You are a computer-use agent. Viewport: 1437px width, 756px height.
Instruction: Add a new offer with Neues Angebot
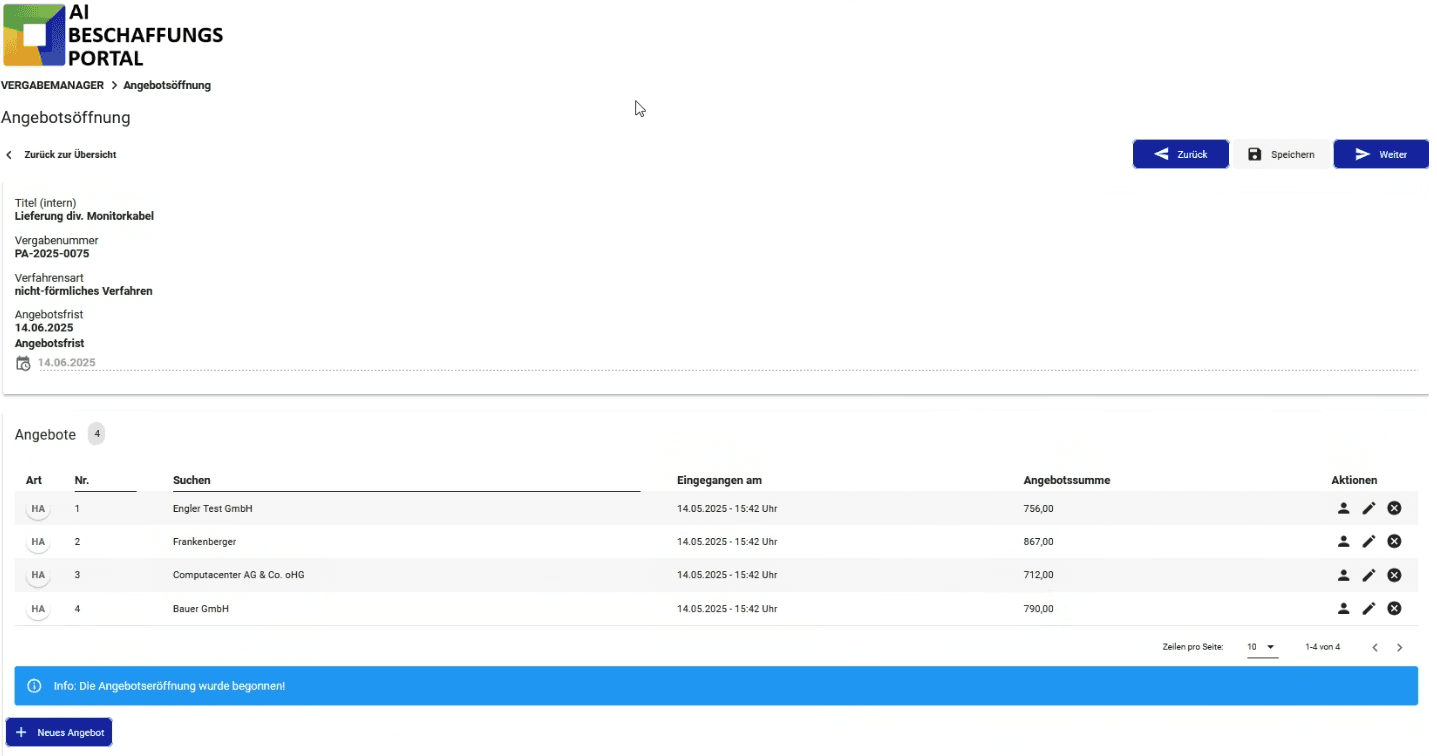tap(60, 732)
